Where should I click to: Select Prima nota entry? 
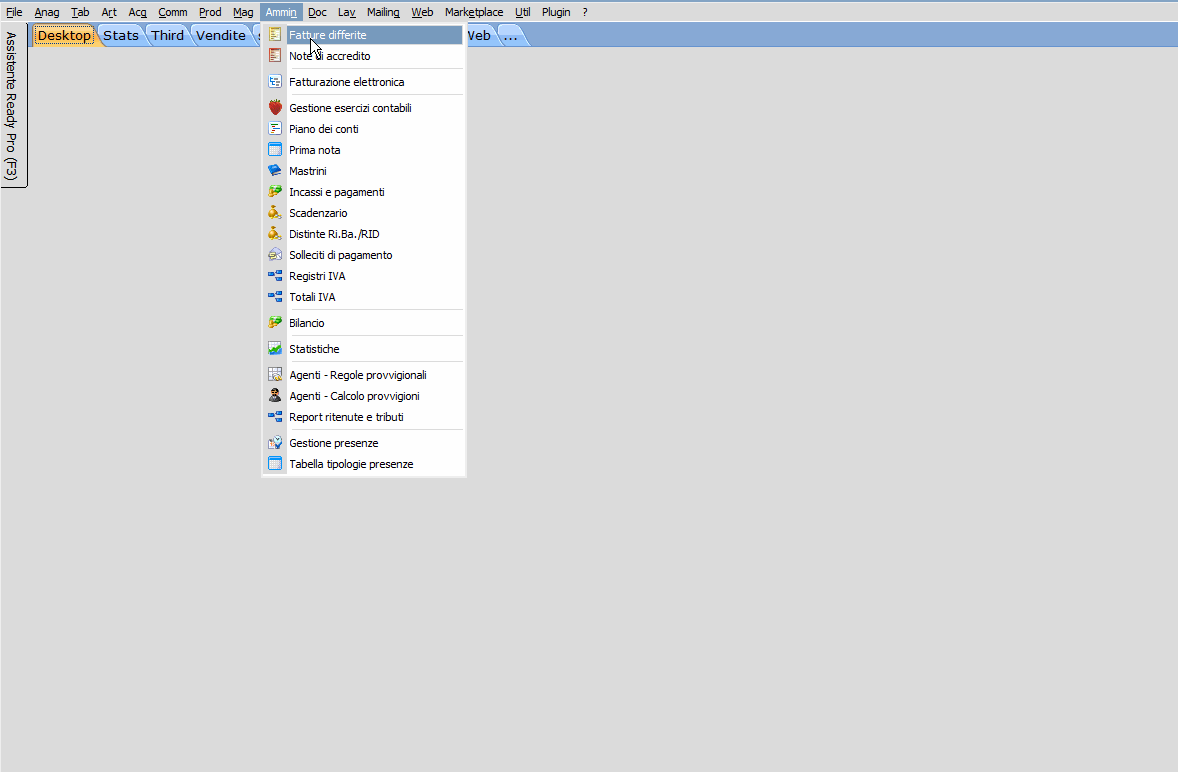[x=364, y=150]
